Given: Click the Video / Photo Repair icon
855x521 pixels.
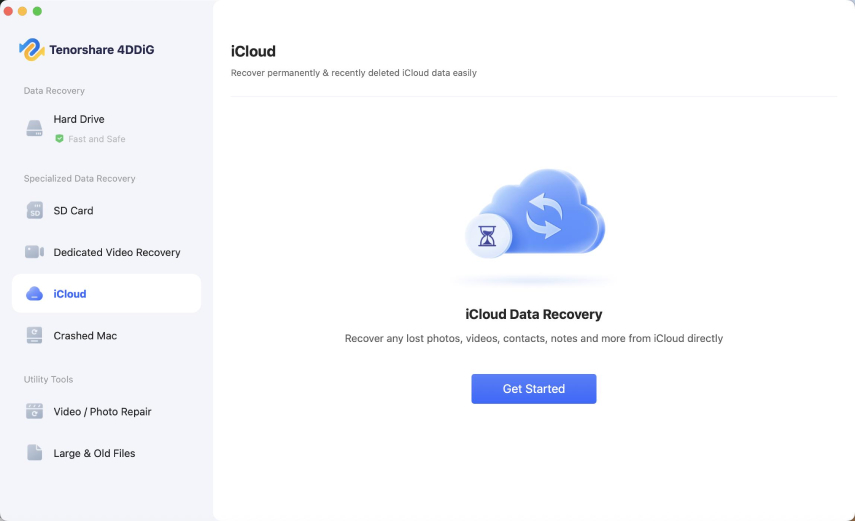Looking at the screenshot, I should [x=35, y=412].
